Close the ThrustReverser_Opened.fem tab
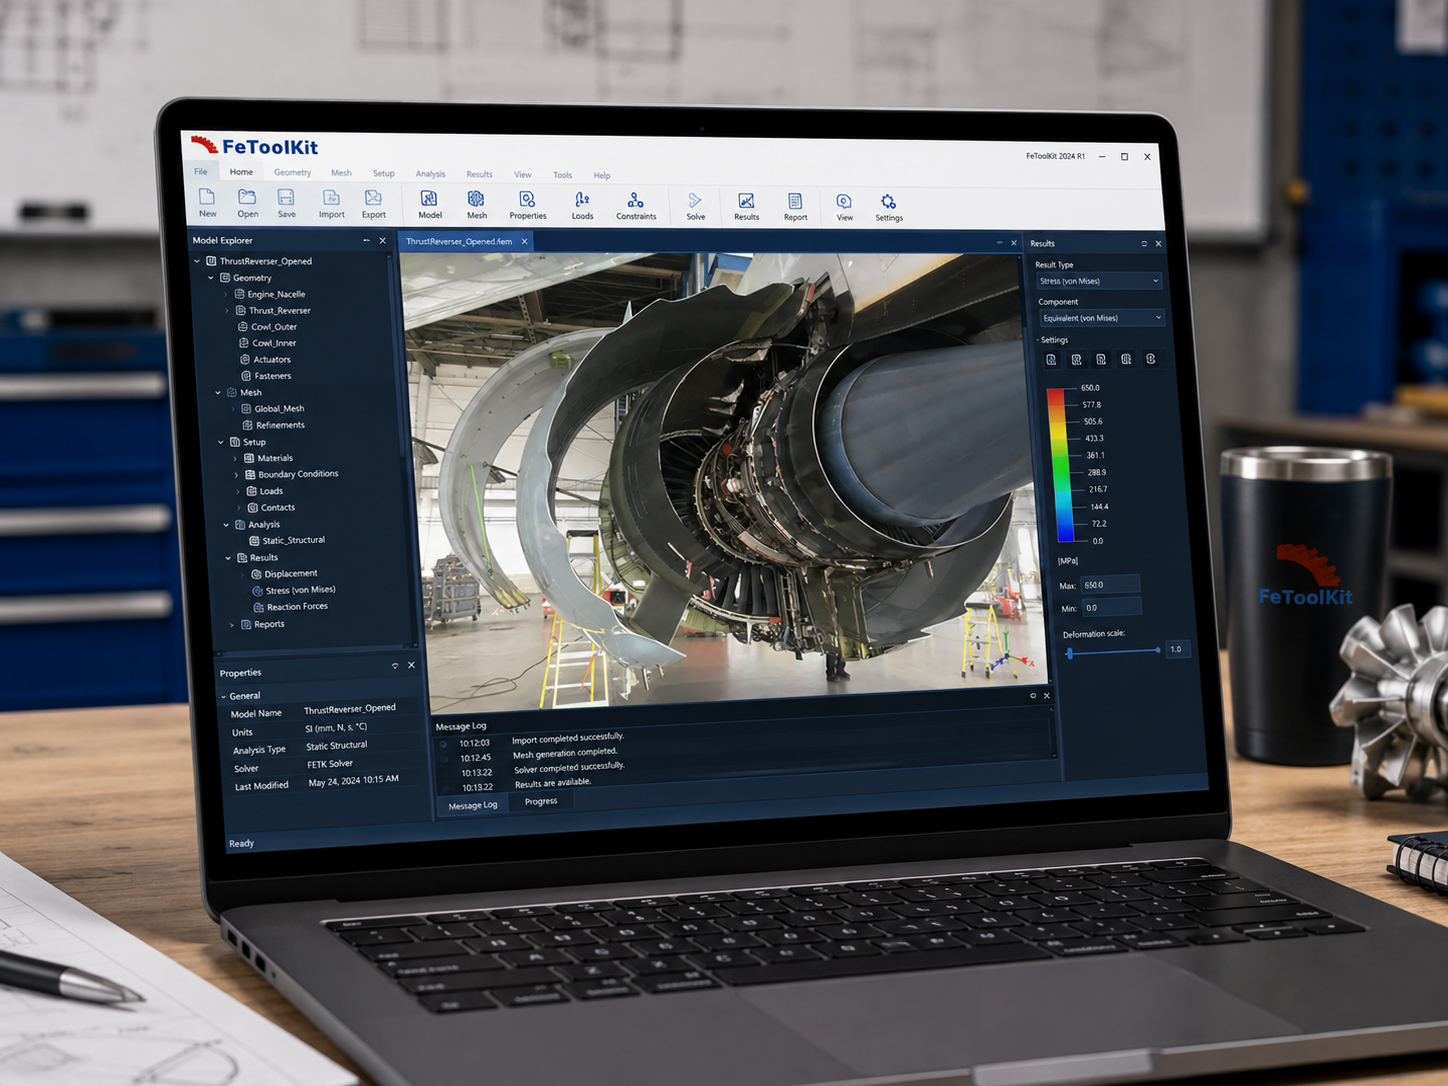 (524, 241)
